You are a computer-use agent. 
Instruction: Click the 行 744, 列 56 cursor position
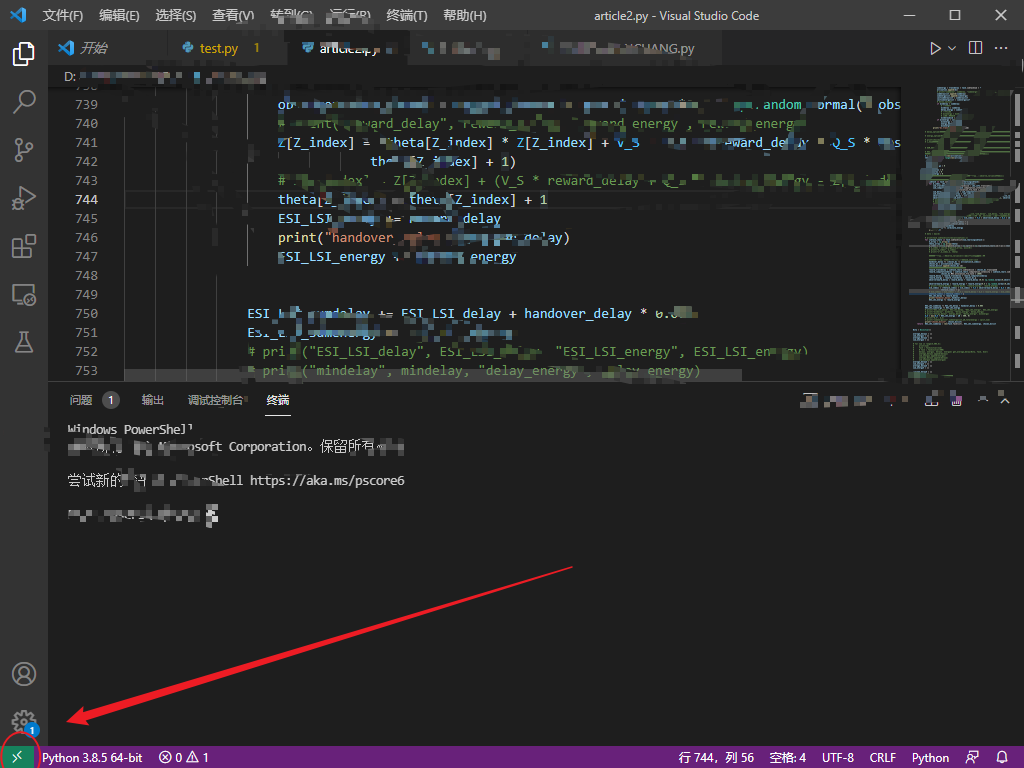tap(716, 758)
